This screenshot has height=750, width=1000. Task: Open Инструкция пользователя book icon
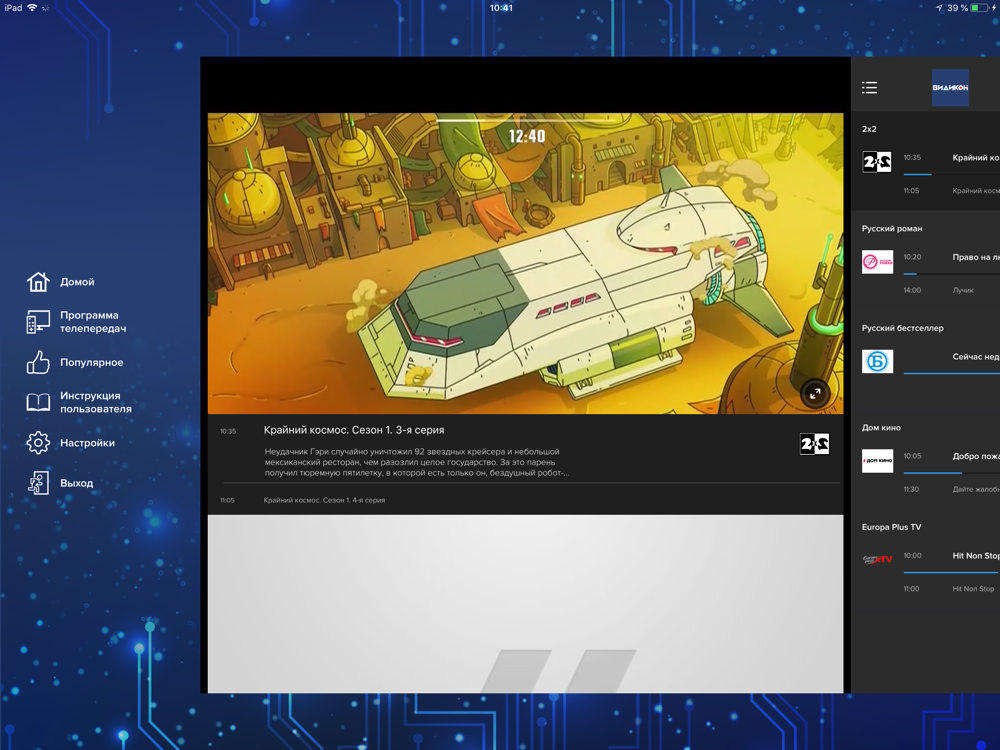tap(38, 402)
